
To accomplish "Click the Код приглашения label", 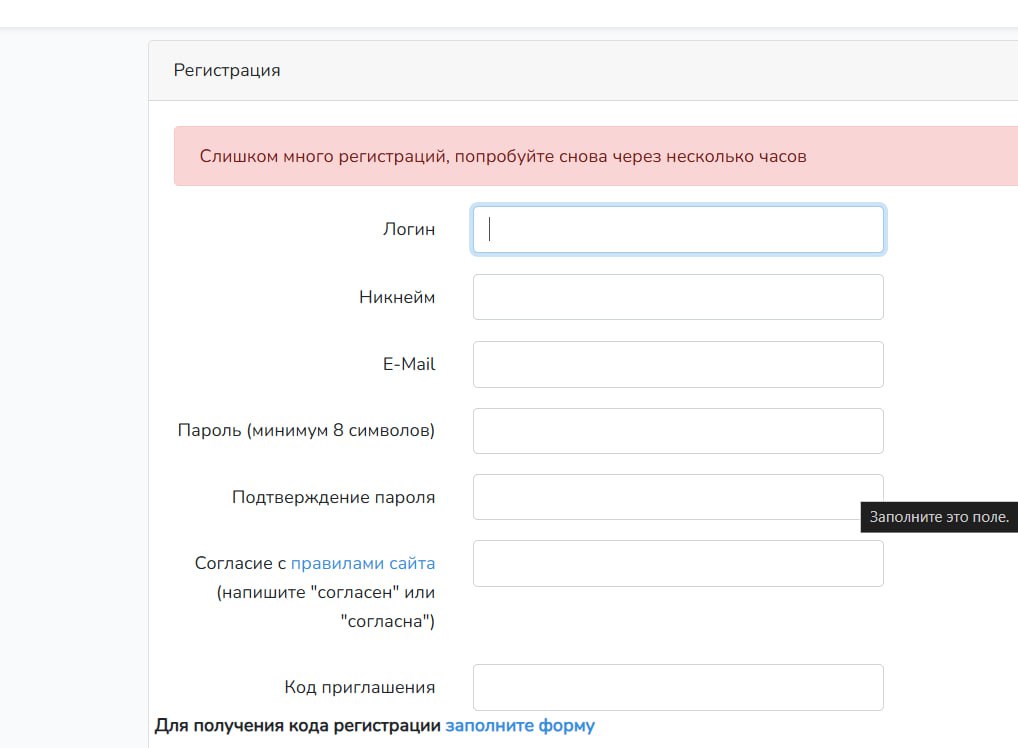I will [x=359, y=687].
